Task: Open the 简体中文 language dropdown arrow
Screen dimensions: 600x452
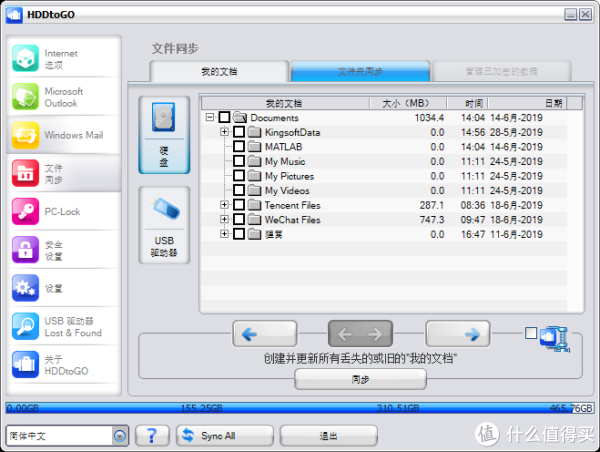Action: (120, 436)
